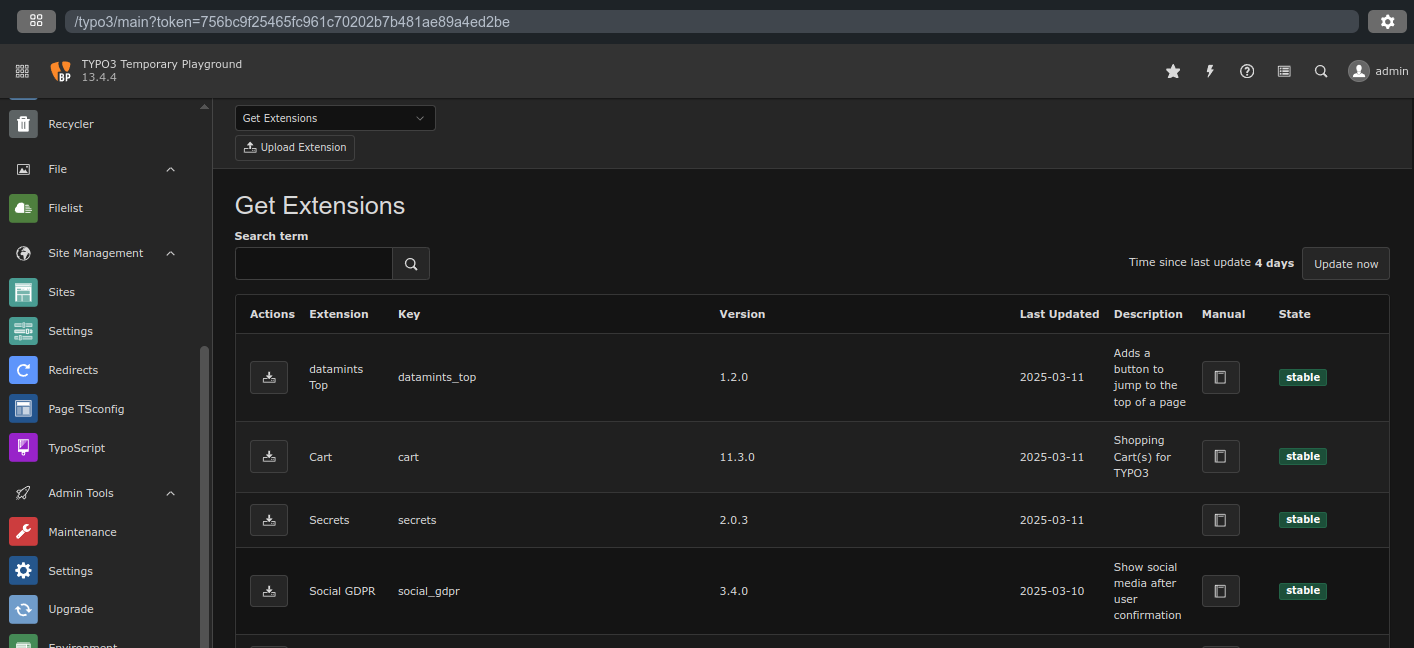Click stable badge in Secrets row
Screen dimensions: 1414x648
pos(1303,519)
